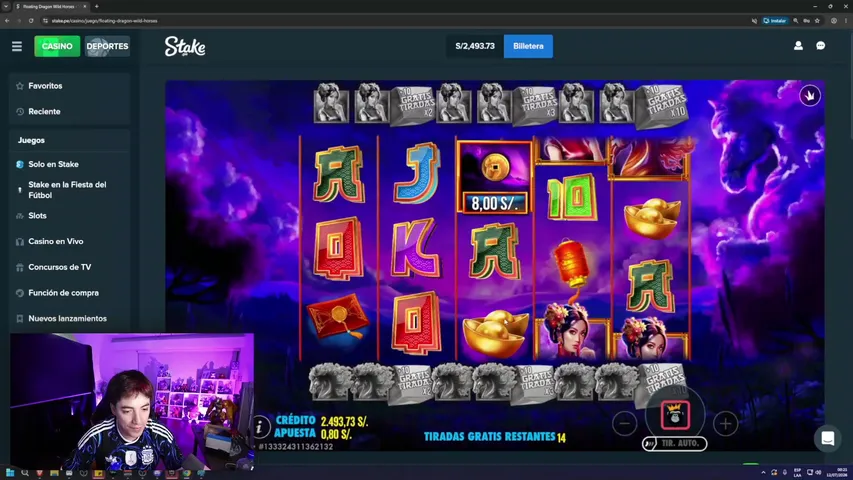Open the browser zoom magnifier icon
This screenshot has width=853, height=480.
796,21
